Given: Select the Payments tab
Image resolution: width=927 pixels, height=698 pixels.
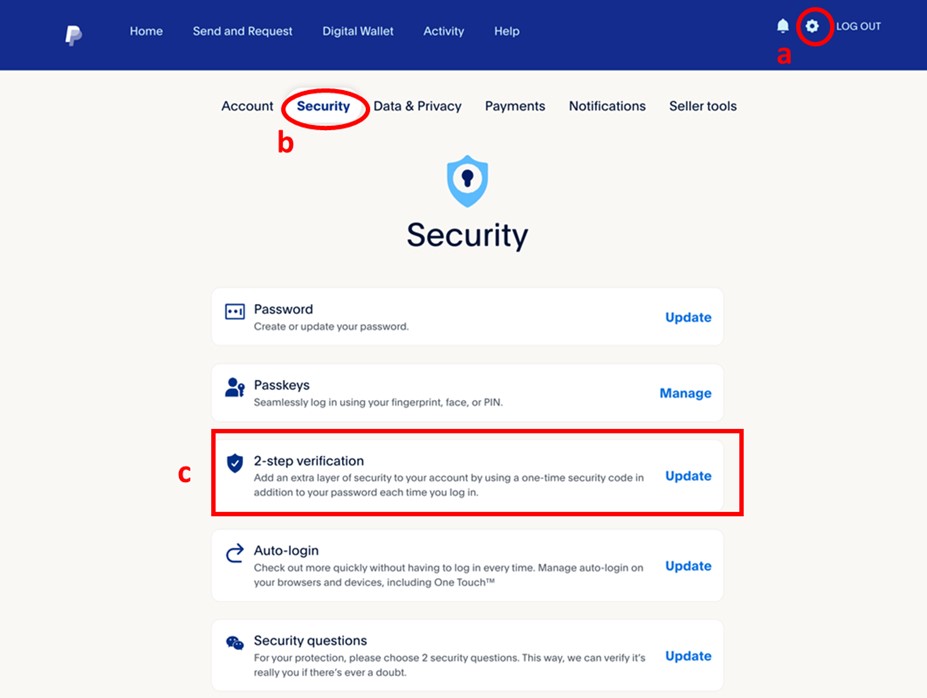Looking at the screenshot, I should (x=514, y=106).
